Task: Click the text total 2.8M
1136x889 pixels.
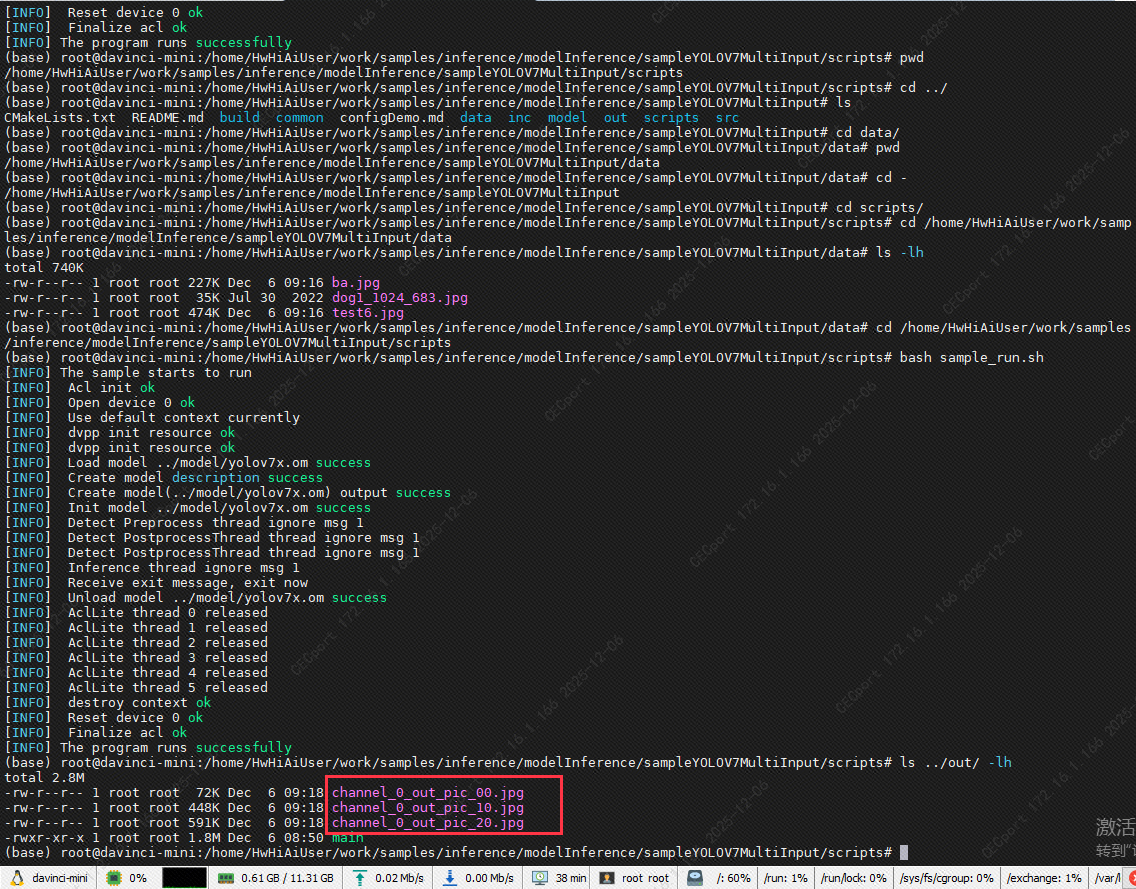Action: 44,777
